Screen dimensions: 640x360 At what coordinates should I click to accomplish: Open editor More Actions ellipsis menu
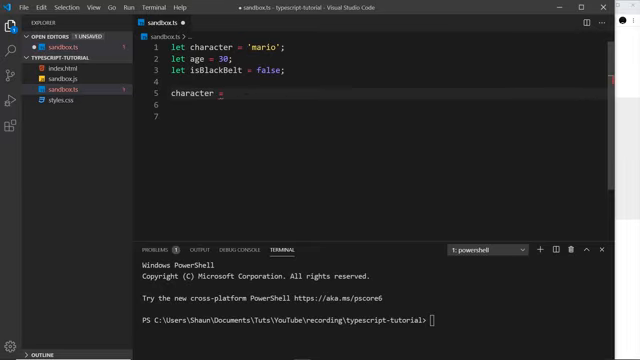click(602, 23)
